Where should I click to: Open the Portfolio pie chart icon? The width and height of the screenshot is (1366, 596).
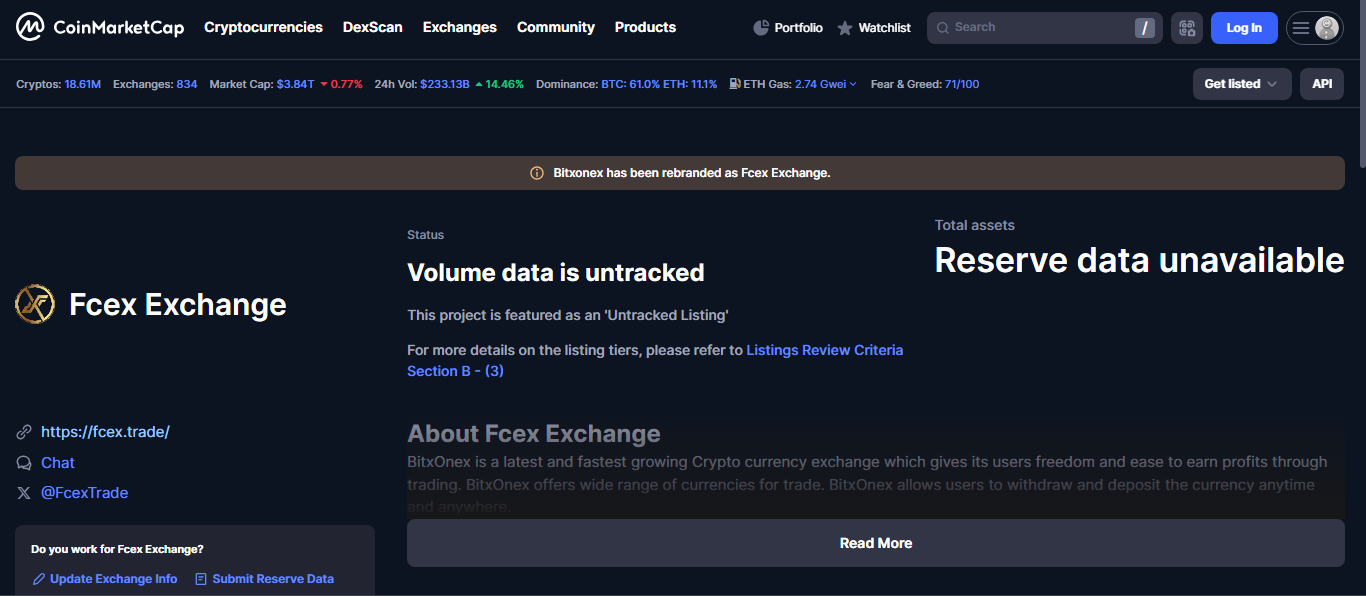pos(761,28)
